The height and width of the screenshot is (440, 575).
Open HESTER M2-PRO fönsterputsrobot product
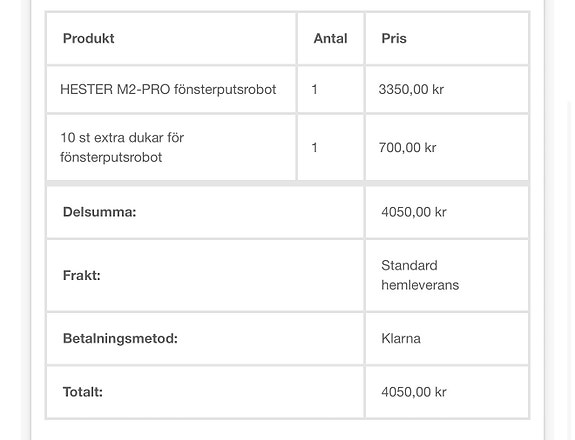point(168,89)
